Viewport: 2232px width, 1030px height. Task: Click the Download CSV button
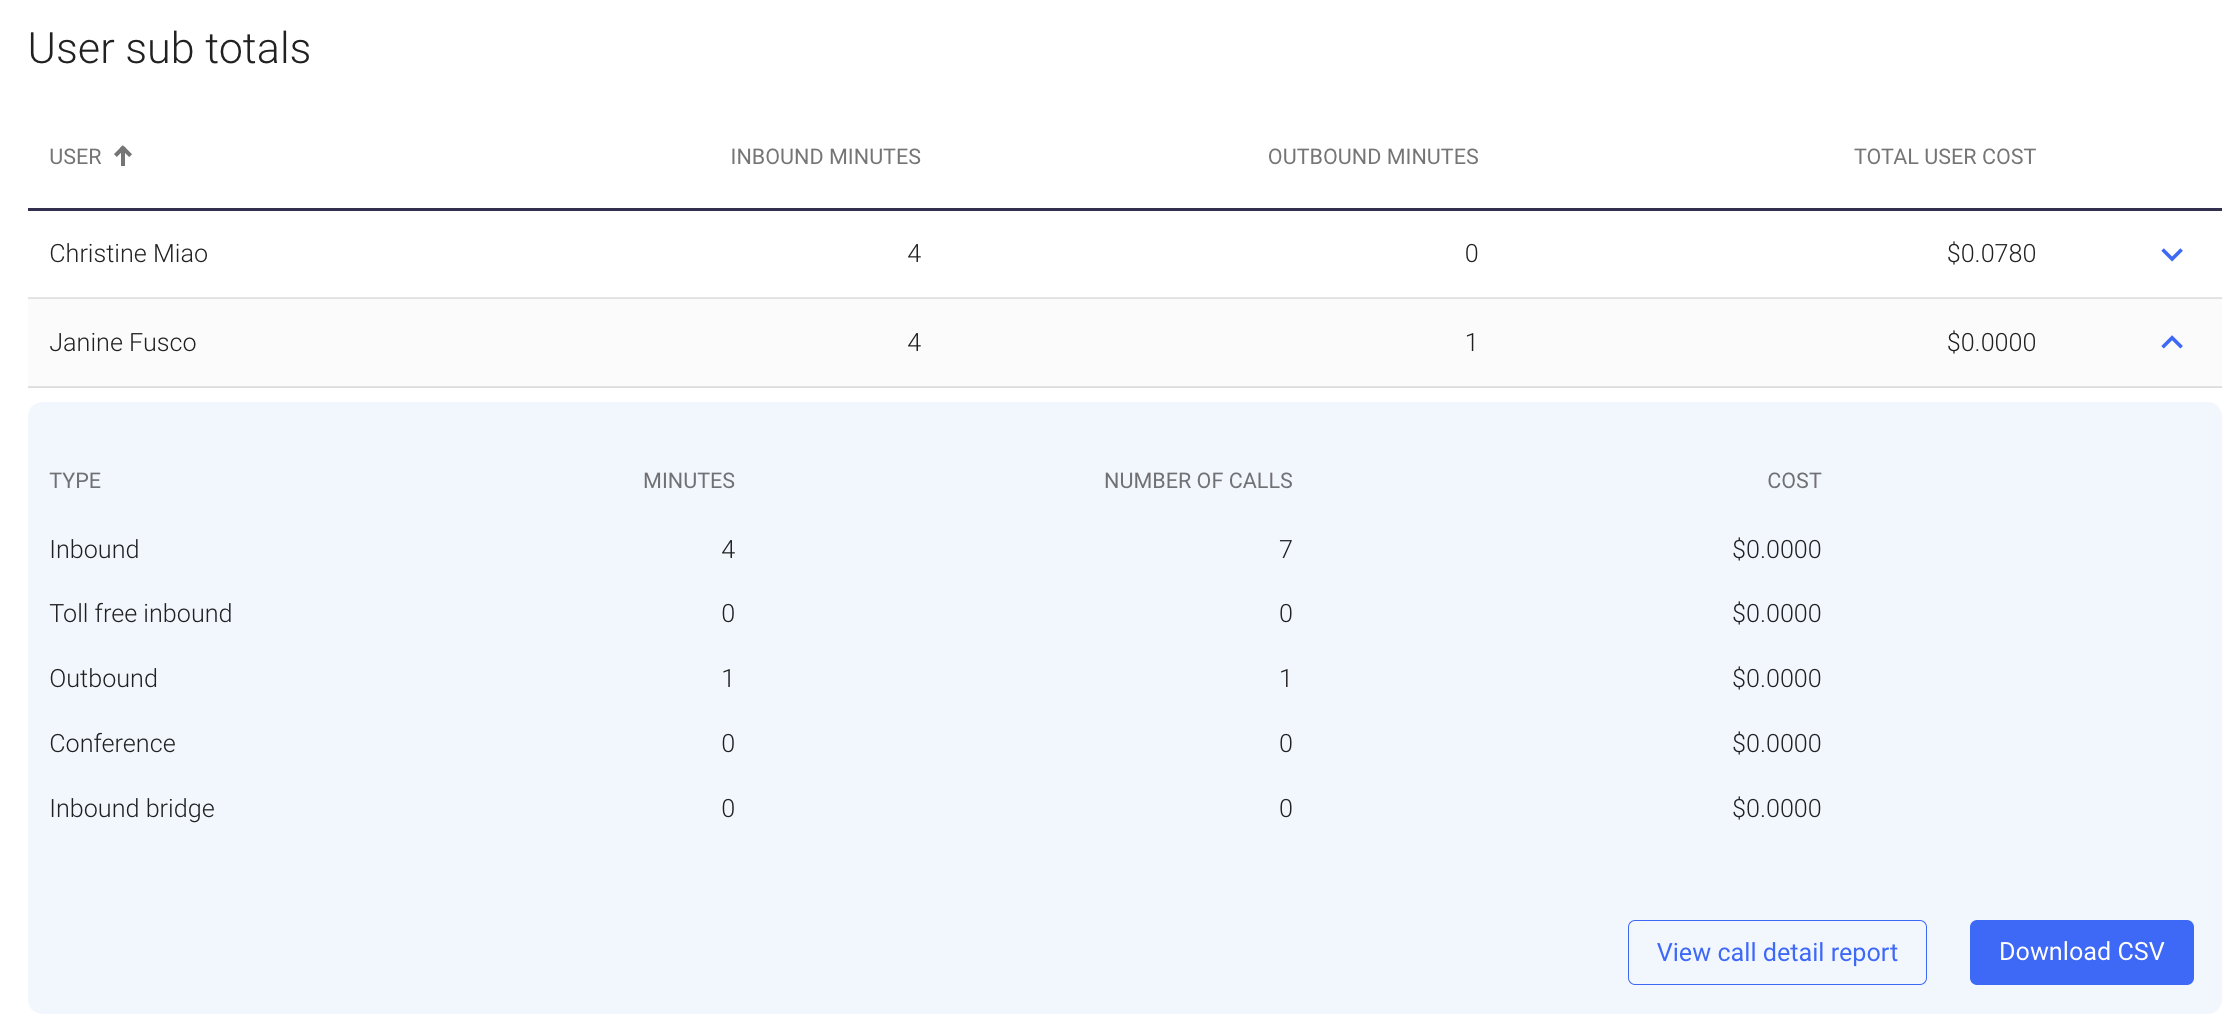2081,952
